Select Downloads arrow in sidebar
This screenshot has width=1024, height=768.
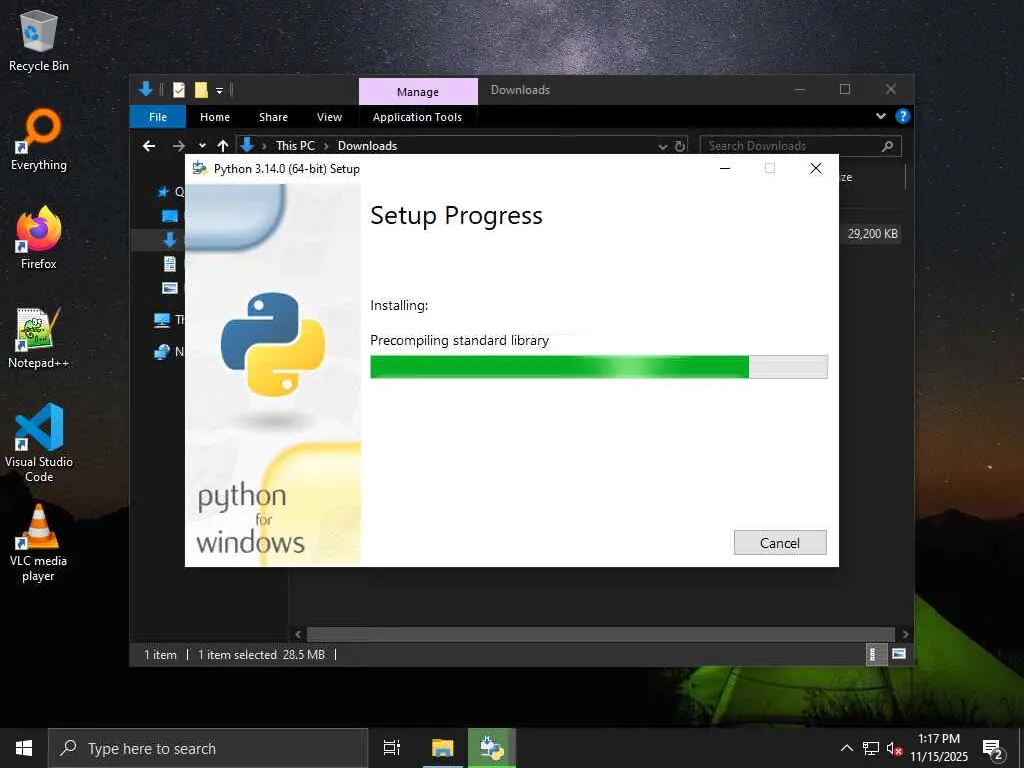tap(170, 240)
